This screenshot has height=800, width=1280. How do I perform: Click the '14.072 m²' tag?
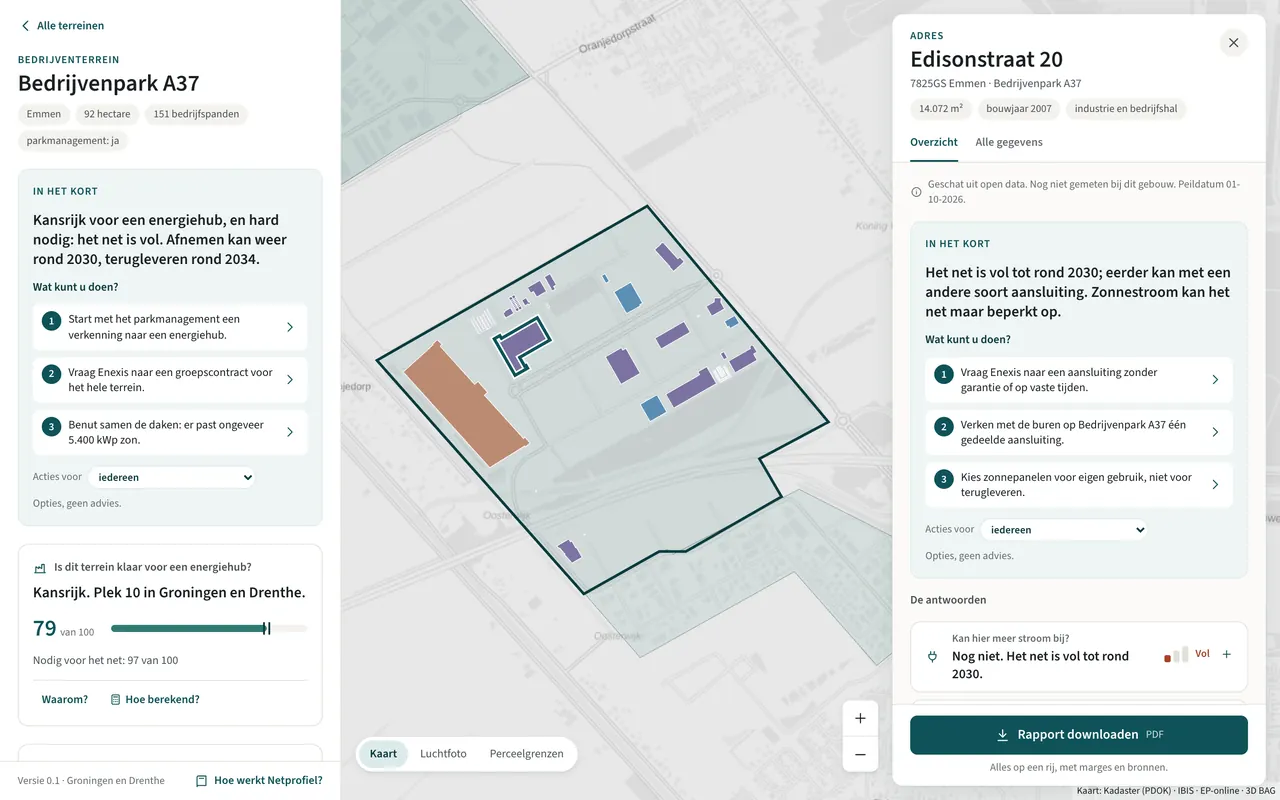pyautogui.click(x=941, y=109)
